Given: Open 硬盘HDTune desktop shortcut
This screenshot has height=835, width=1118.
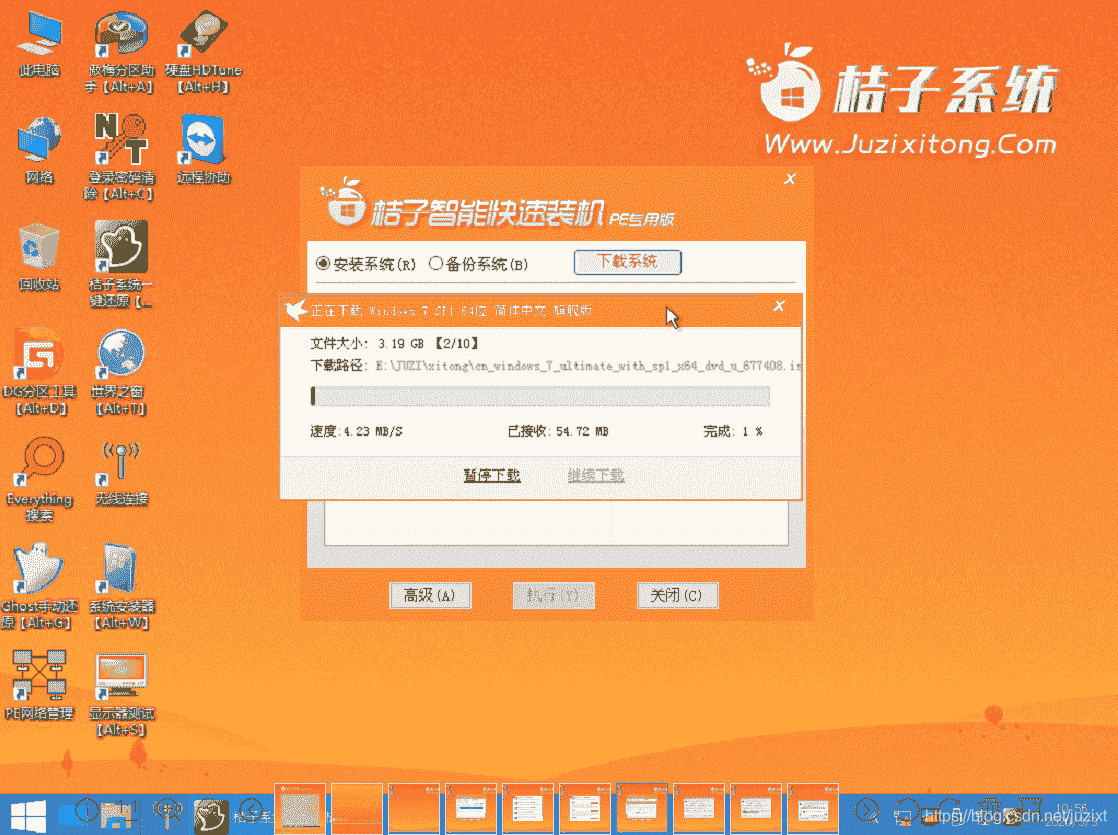Looking at the screenshot, I should point(203,51).
